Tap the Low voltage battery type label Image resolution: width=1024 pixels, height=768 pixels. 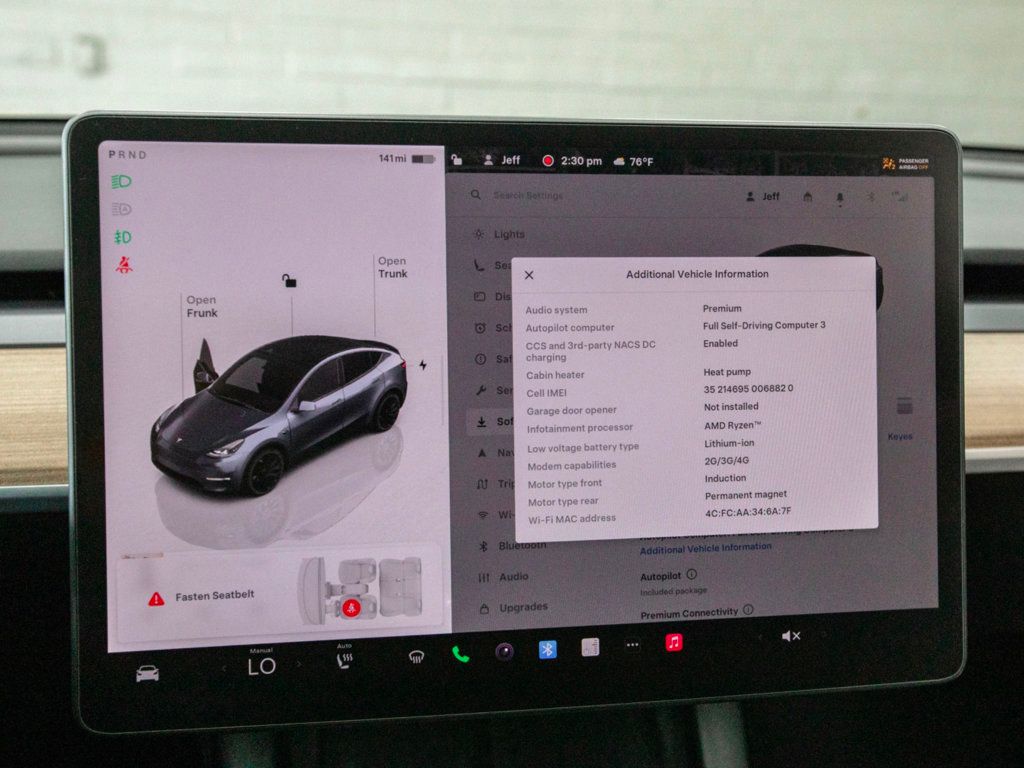pyautogui.click(x=583, y=448)
